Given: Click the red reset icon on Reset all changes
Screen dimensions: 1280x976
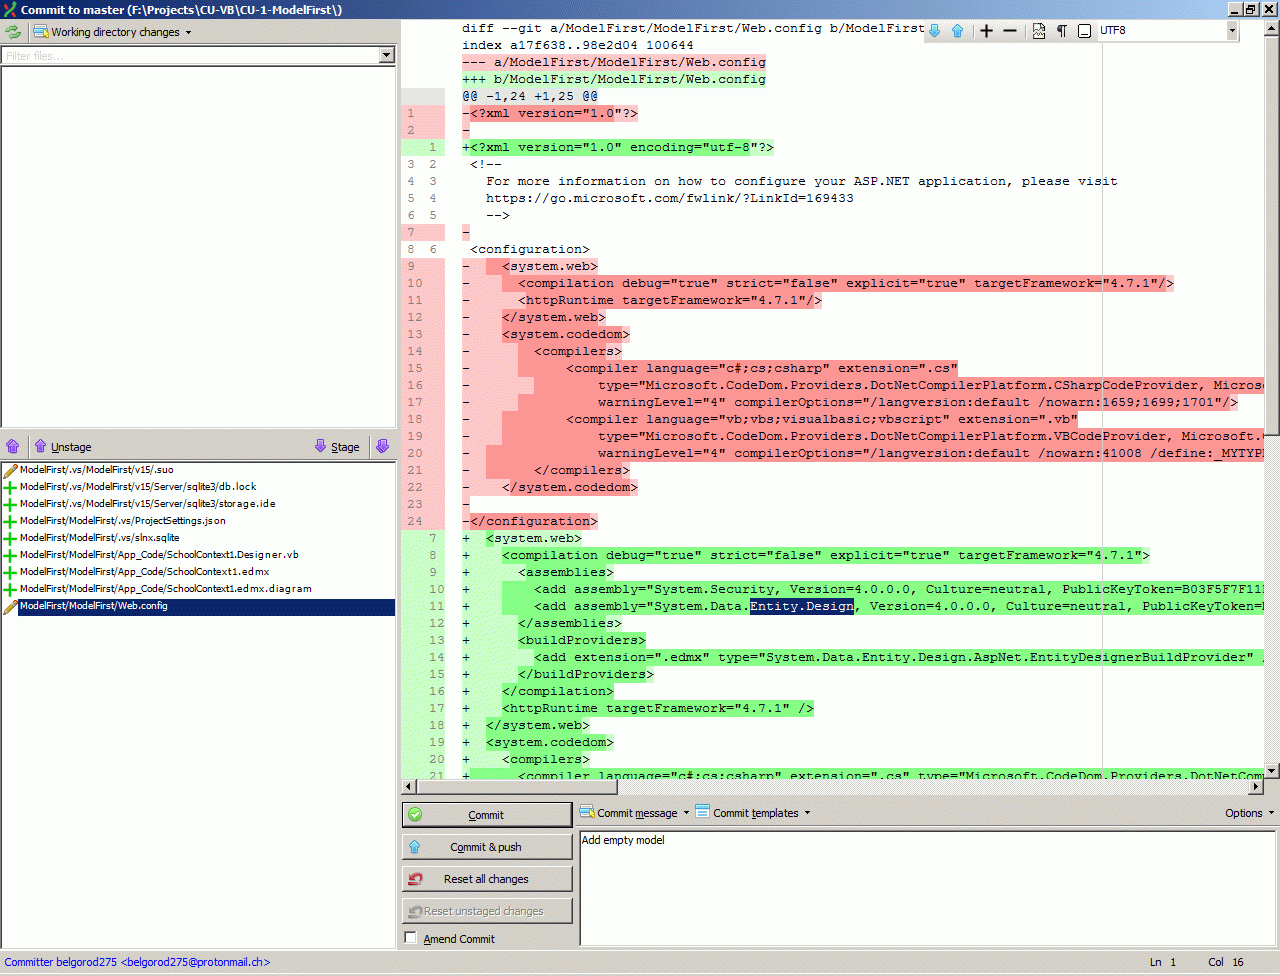Looking at the screenshot, I should pyautogui.click(x=415, y=879).
